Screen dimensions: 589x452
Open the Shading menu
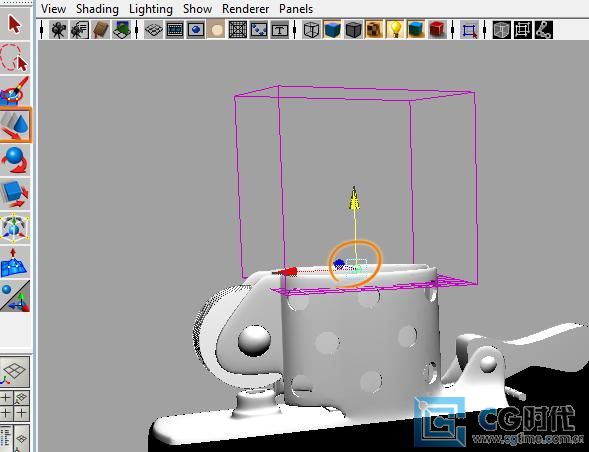point(97,9)
